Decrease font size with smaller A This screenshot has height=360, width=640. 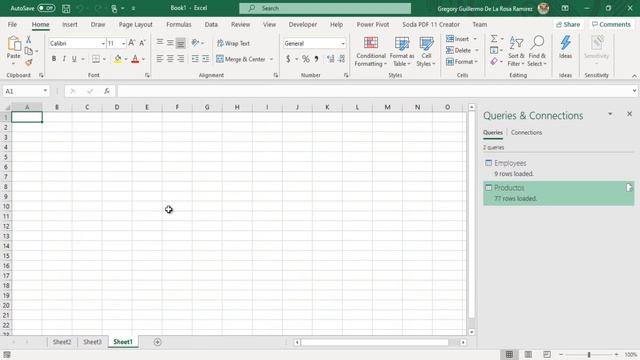click(x=142, y=43)
